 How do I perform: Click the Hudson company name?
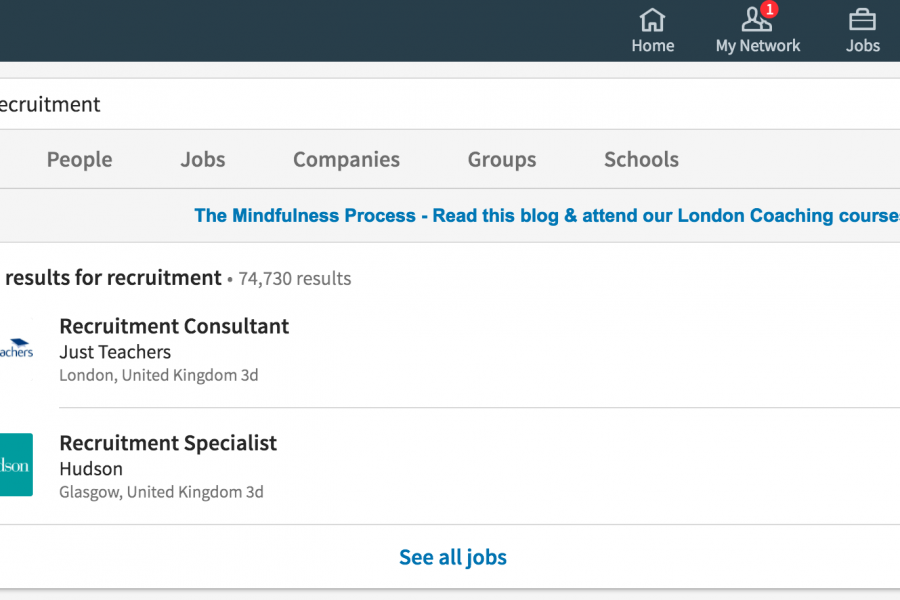click(91, 469)
